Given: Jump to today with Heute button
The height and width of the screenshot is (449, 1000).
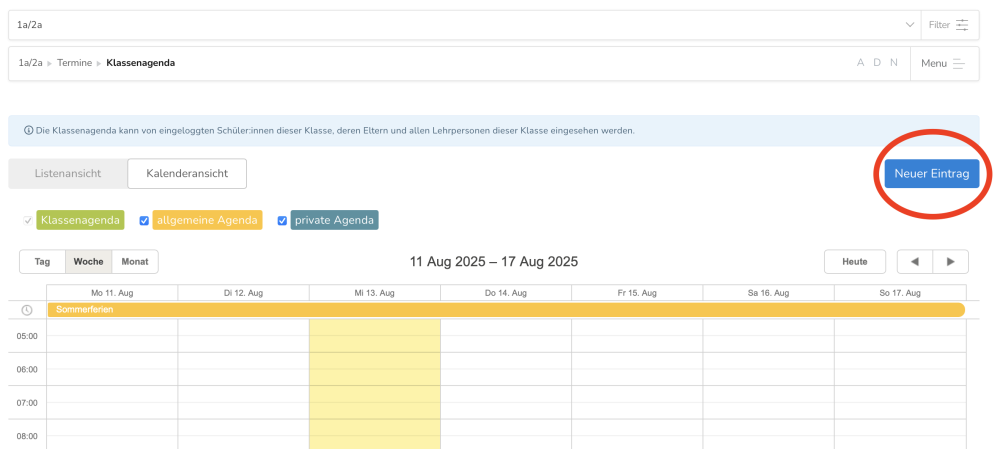Looking at the screenshot, I should click(x=854, y=262).
